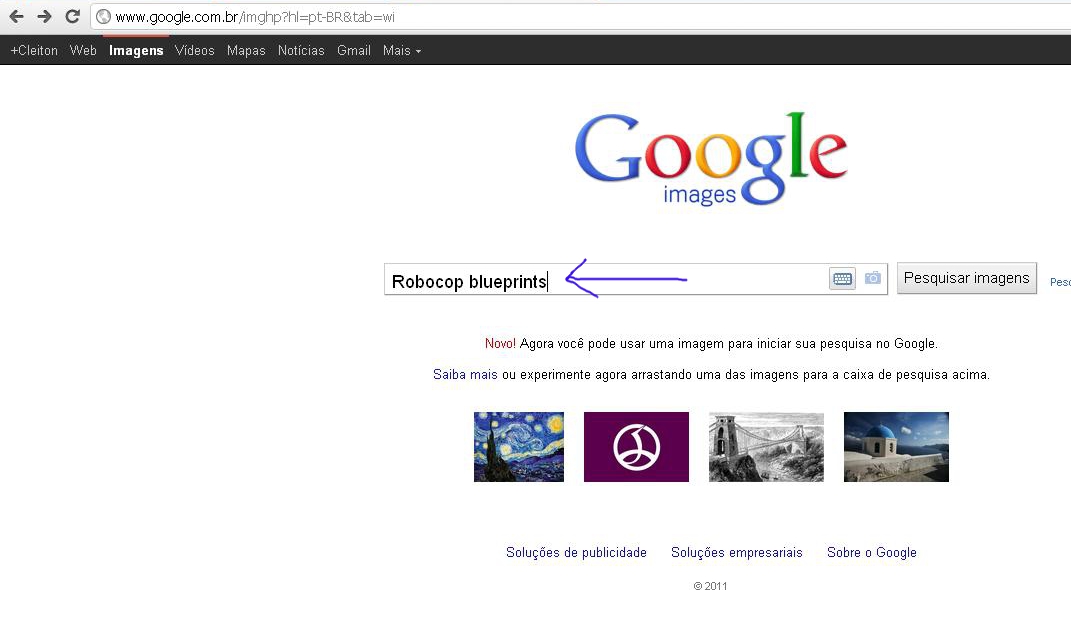1071x640 pixels.
Task: Go to the Vídeos tab
Action: 195,51
